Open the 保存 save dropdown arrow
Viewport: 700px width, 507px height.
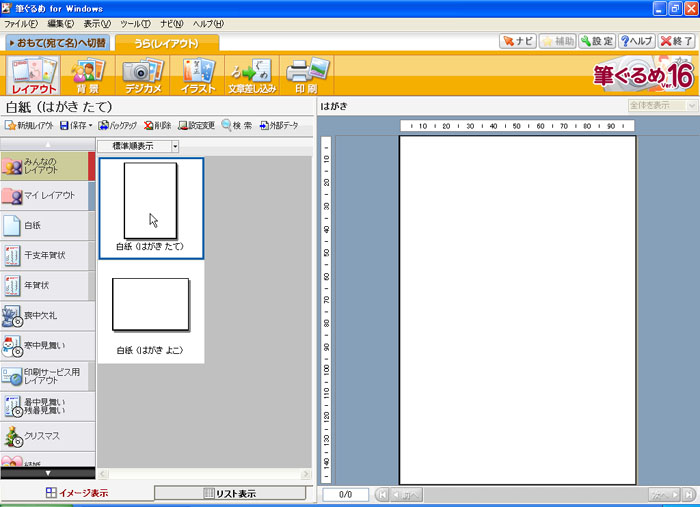pos(91,126)
